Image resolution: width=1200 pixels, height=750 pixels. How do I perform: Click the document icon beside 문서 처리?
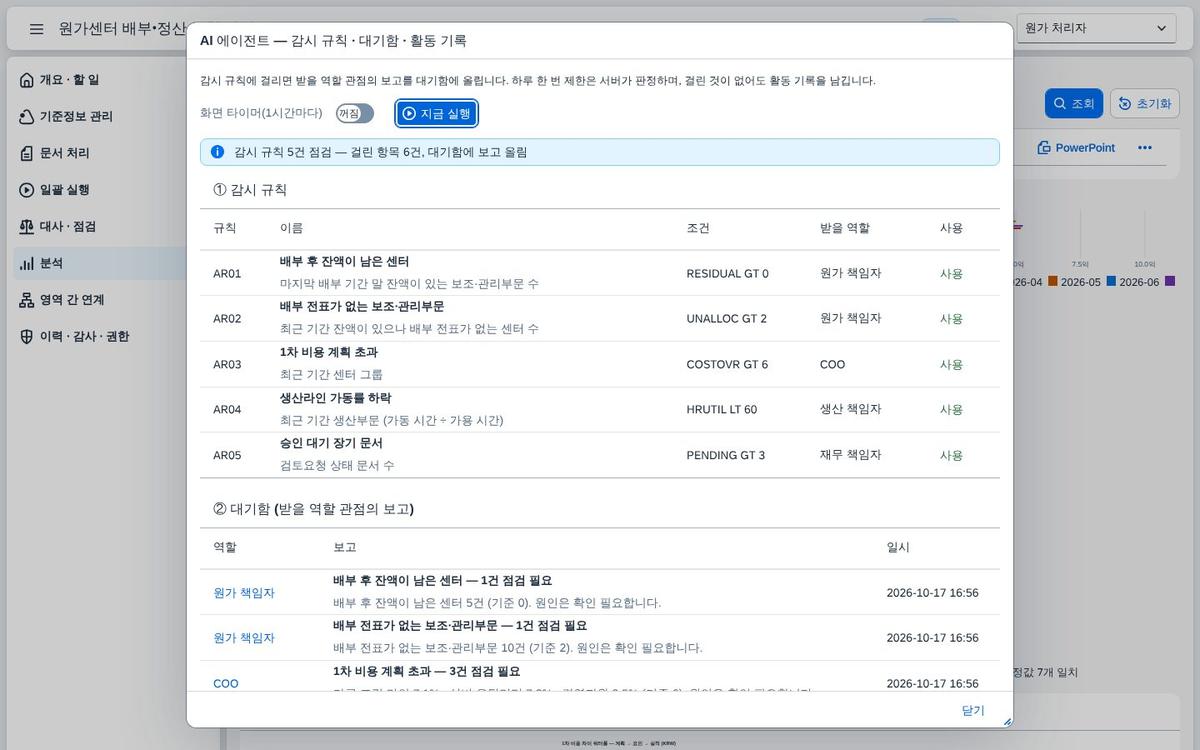pyautogui.click(x=27, y=153)
